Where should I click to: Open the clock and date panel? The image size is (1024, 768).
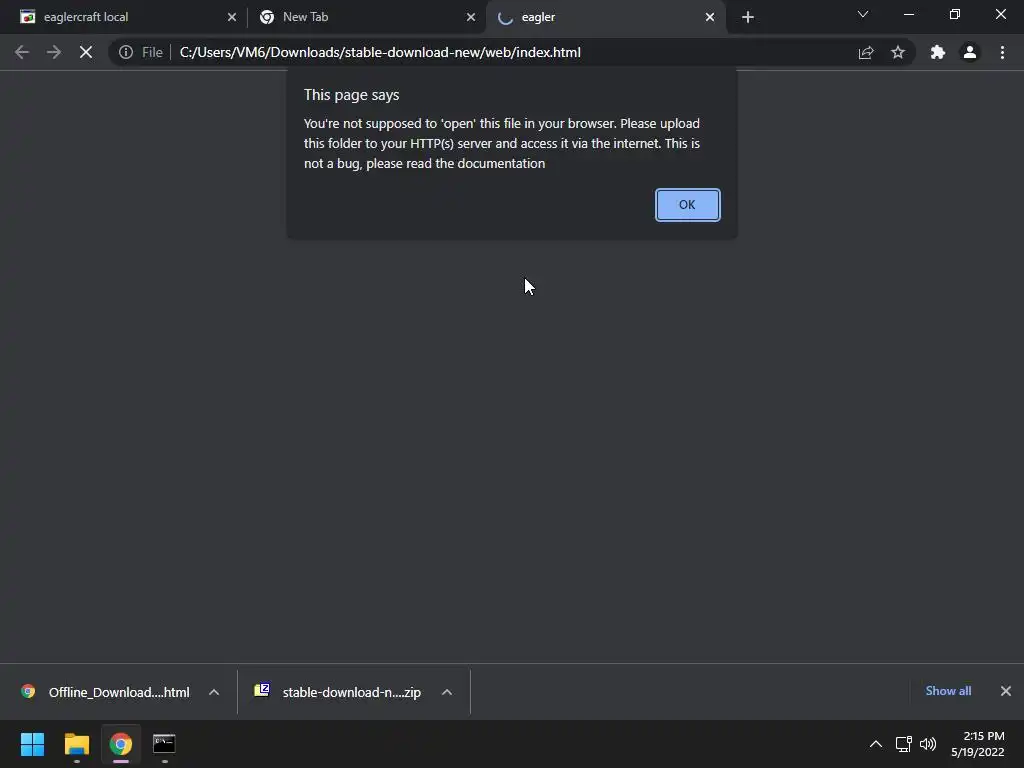point(978,744)
